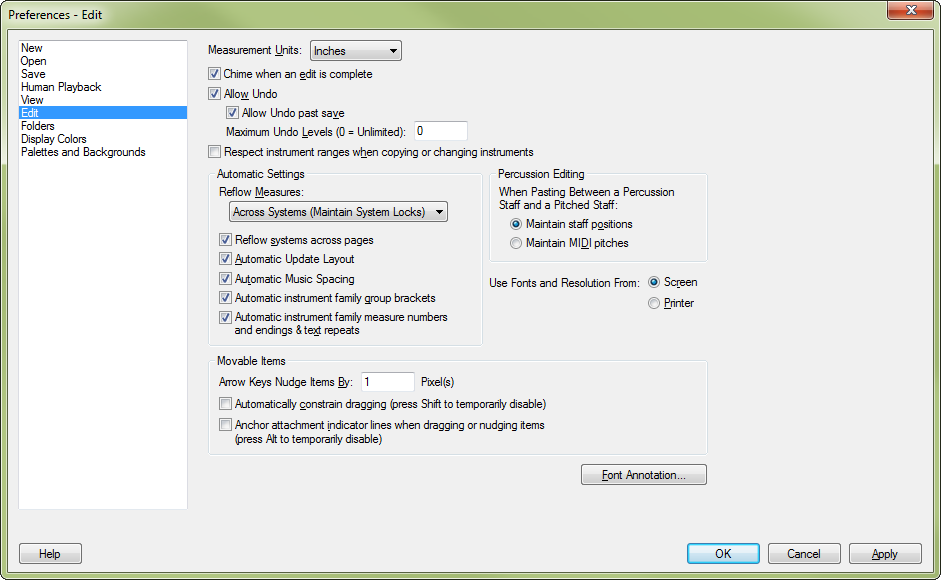Change Reflow Measures from Across Systems option
The height and width of the screenshot is (580, 941).
(x=337, y=212)
